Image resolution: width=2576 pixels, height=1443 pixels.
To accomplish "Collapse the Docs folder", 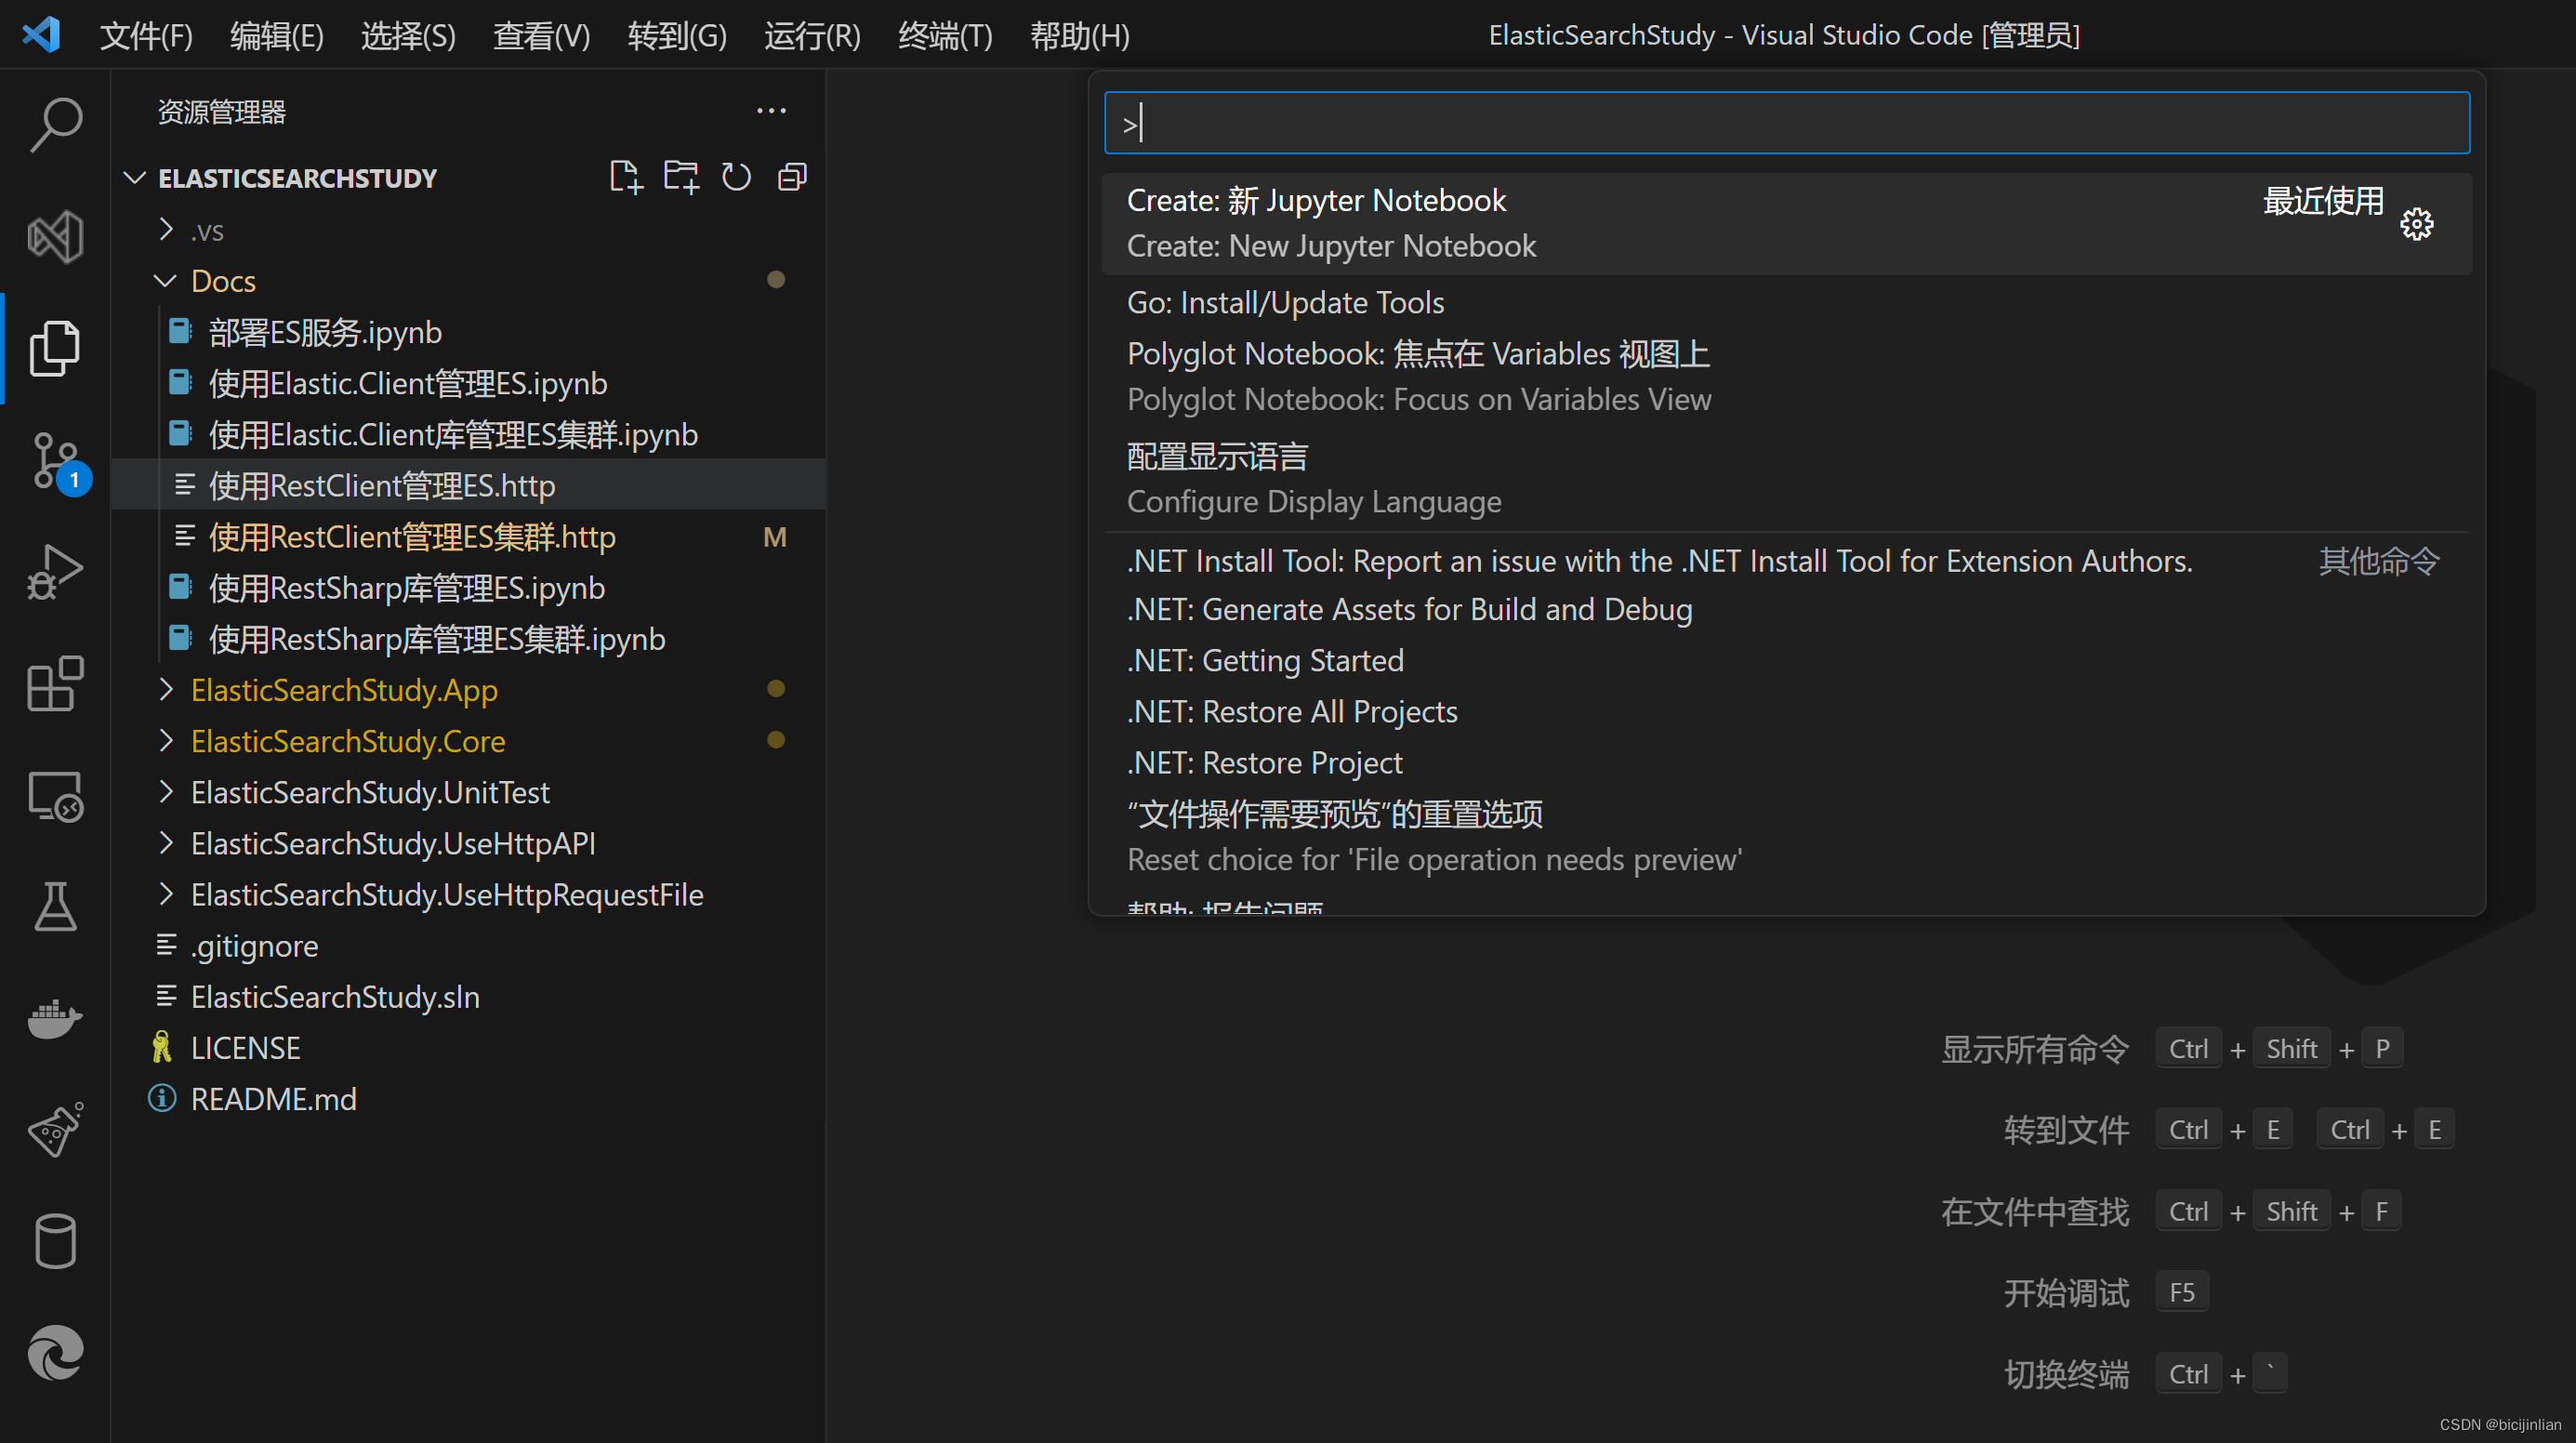I will 166,281.
